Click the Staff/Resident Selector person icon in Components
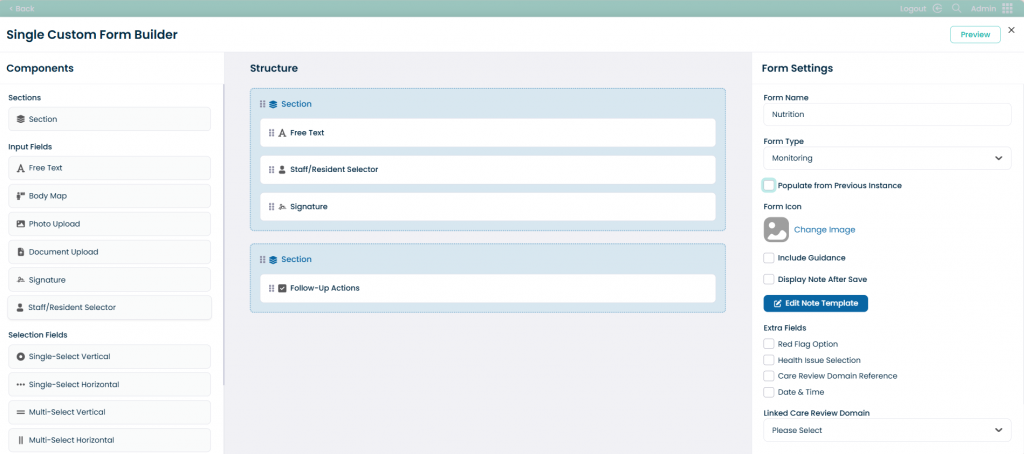1024x454 pixels. 20,308
